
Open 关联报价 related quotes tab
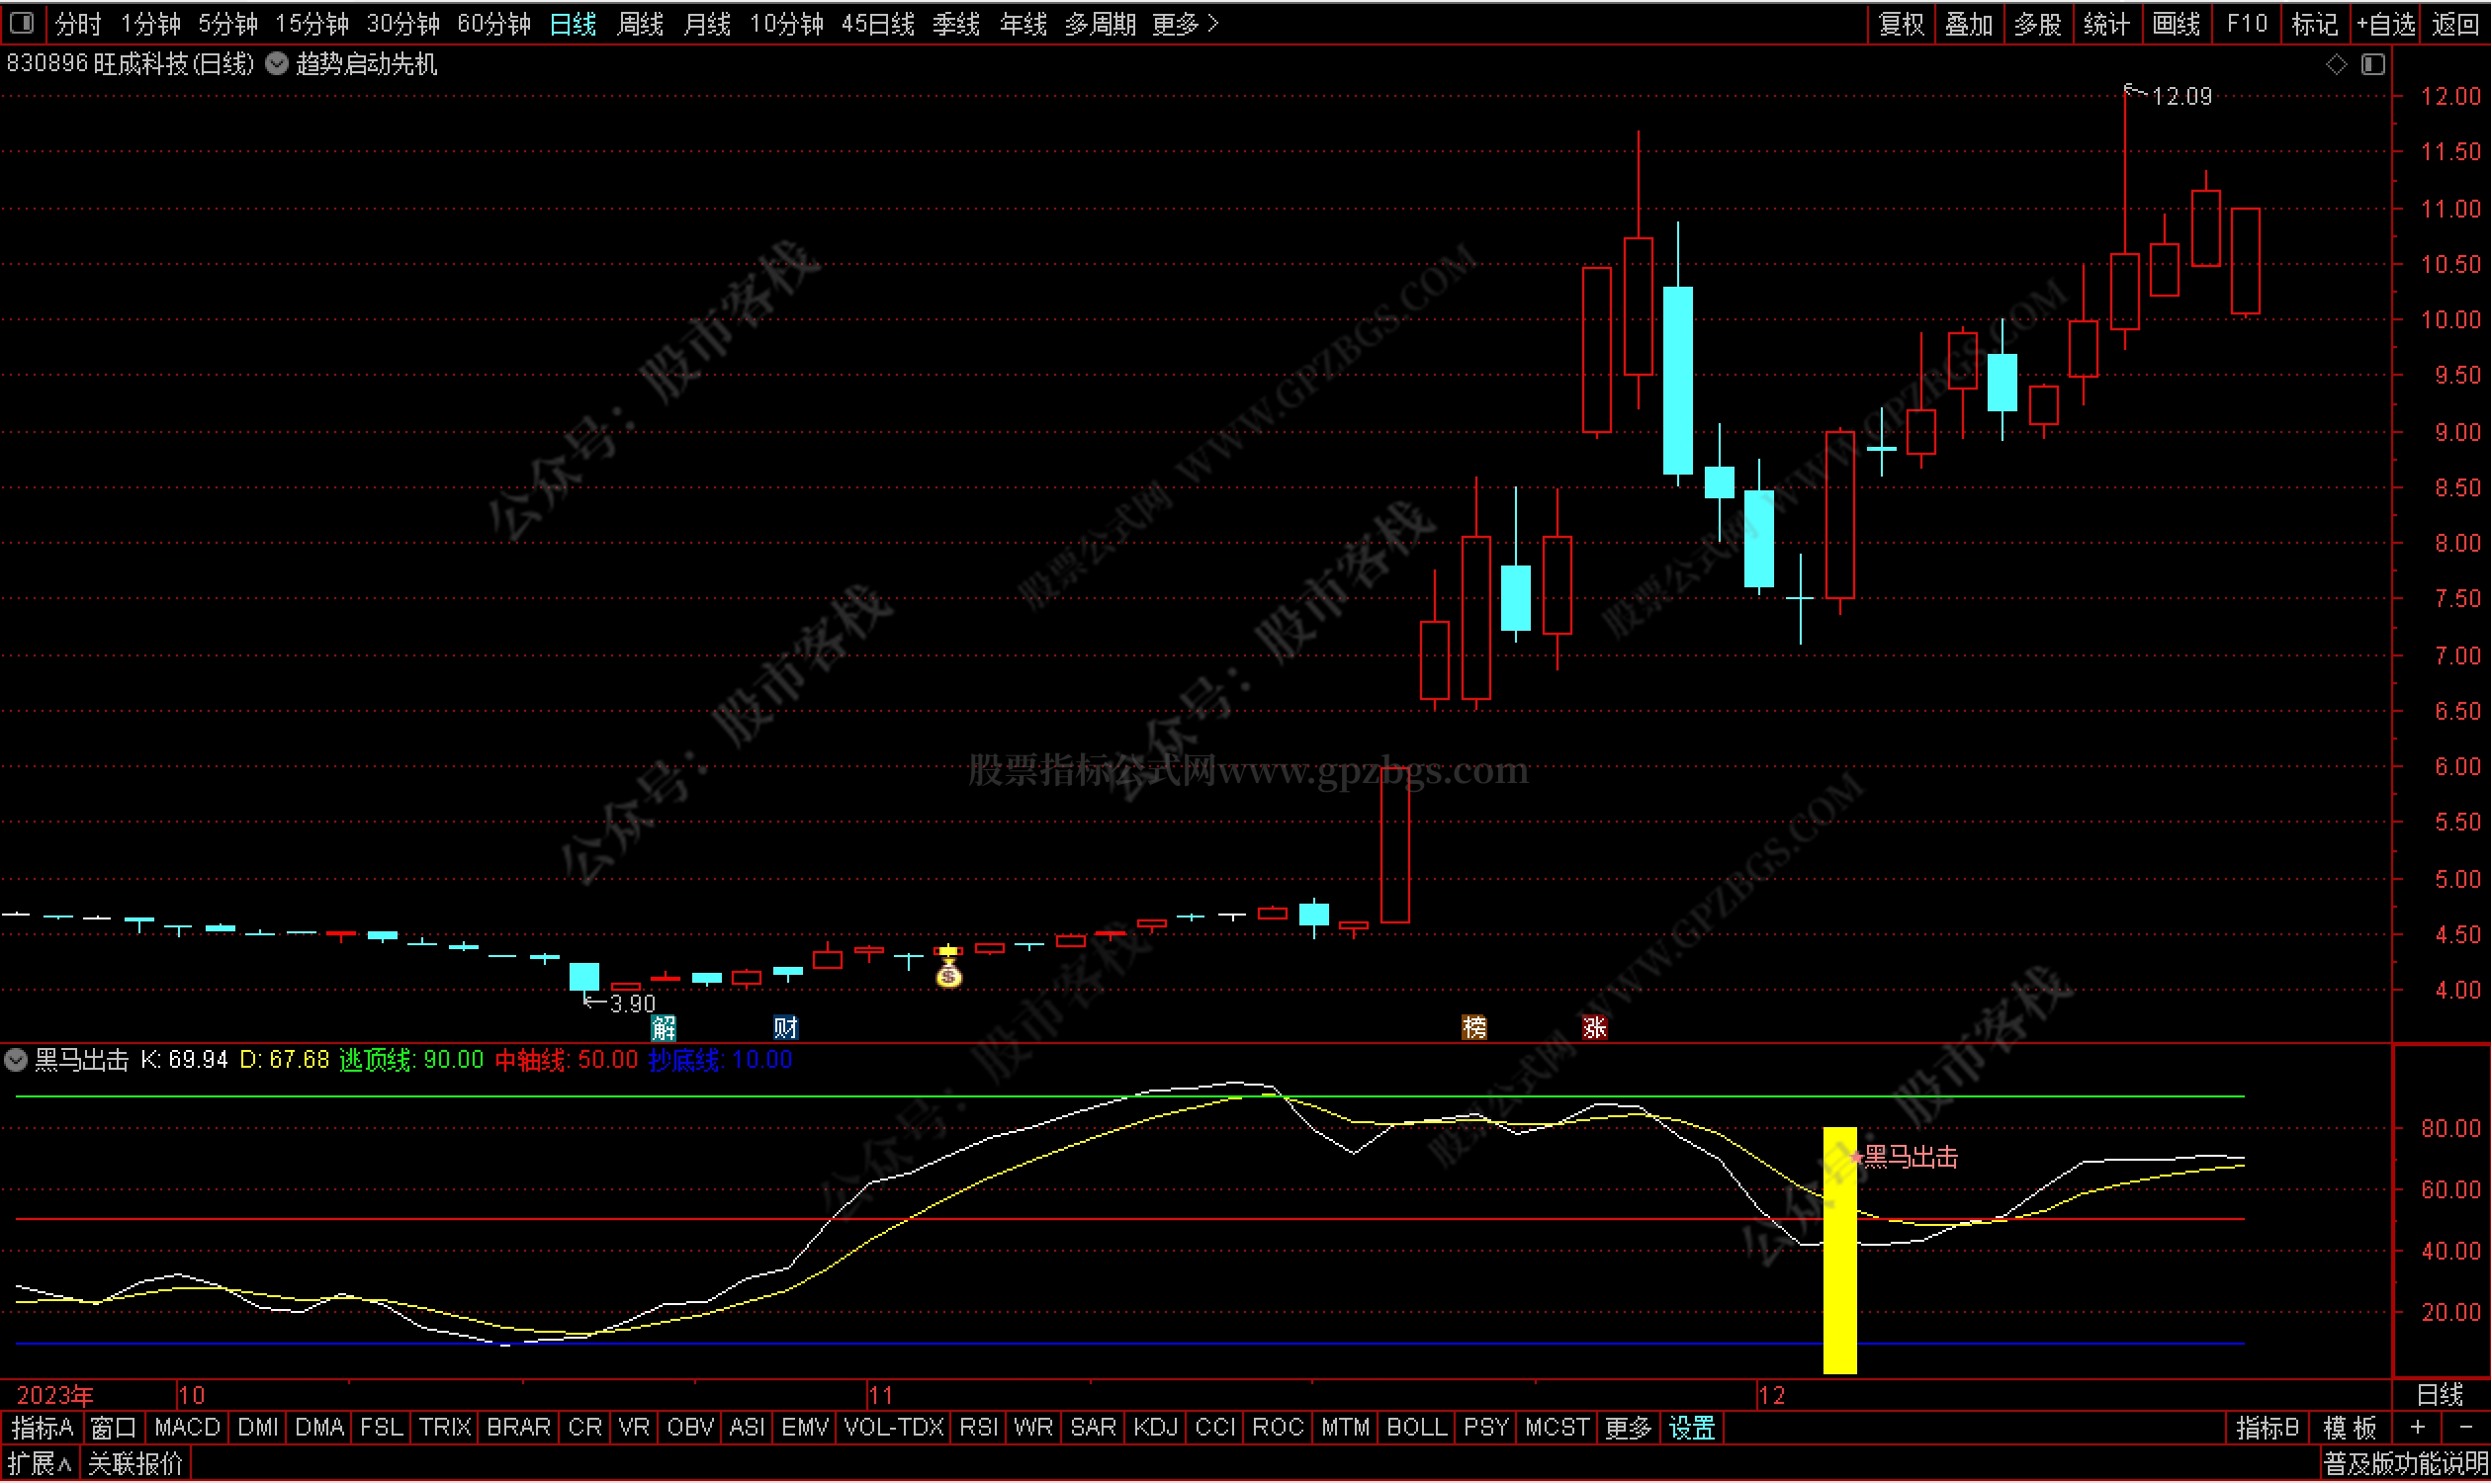[x=135, y=1464]
